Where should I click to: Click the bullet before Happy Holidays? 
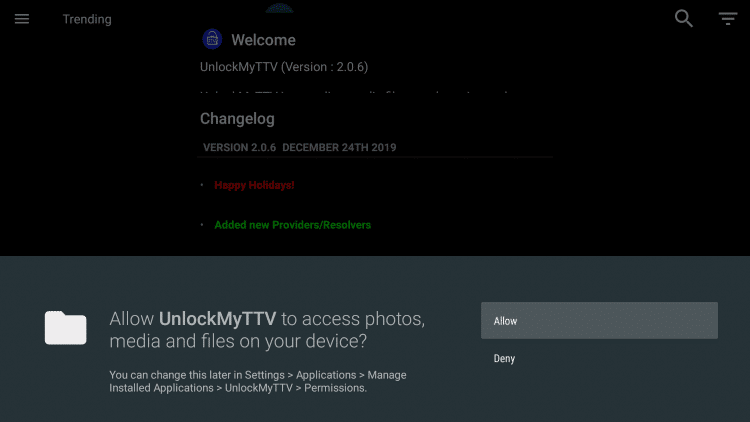202,185
